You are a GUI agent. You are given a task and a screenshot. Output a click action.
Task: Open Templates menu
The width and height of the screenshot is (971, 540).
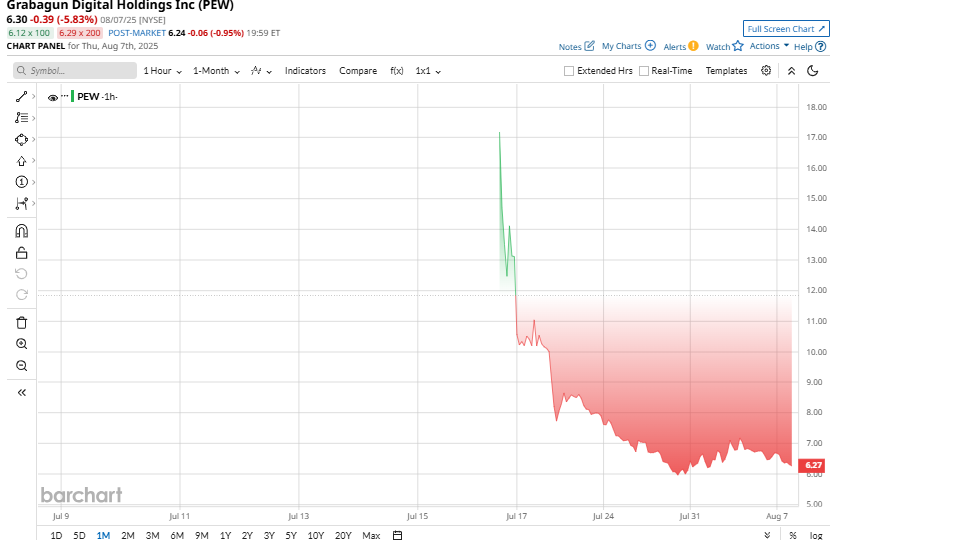pos(726,71)
